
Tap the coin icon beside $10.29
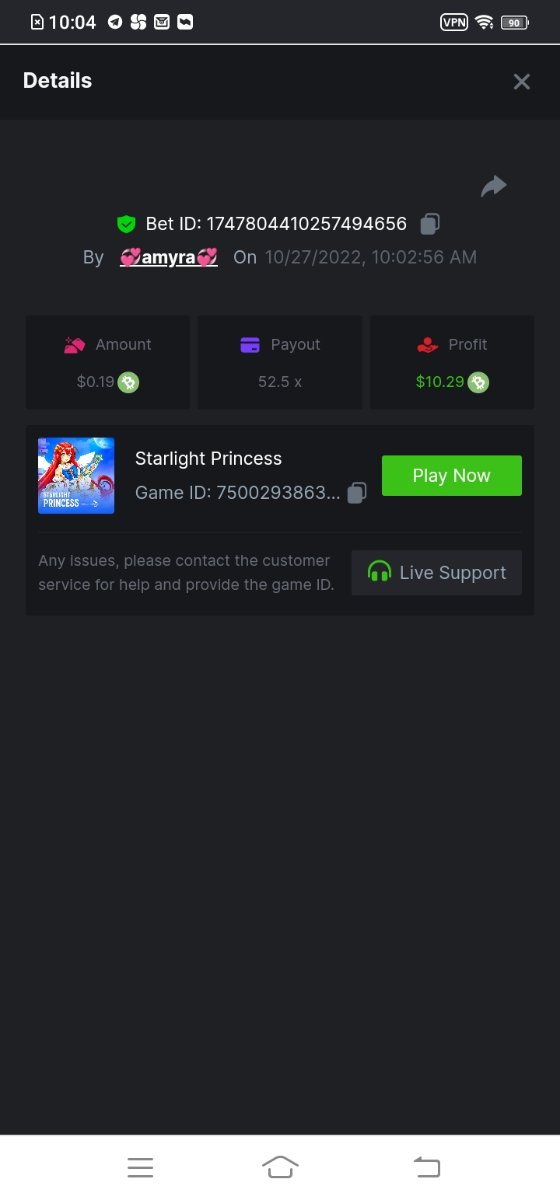pos(479,381)
